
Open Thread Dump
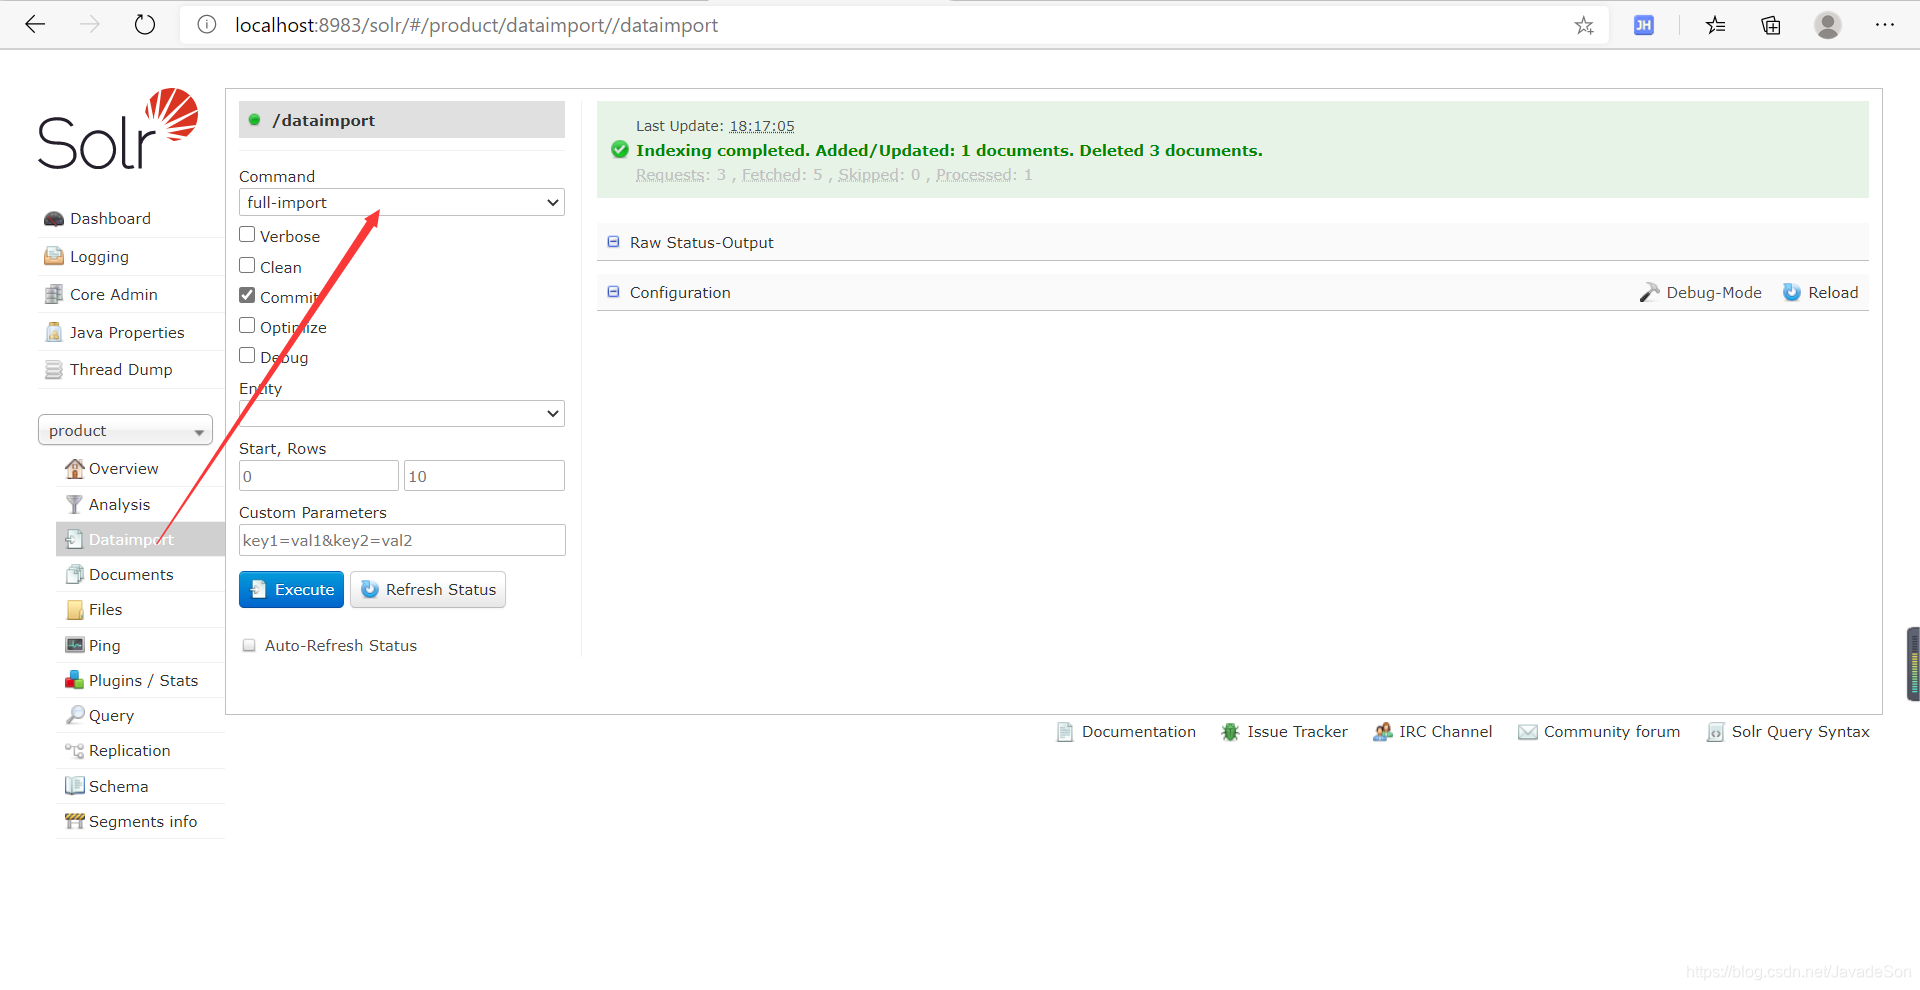(x=121, y=369)
